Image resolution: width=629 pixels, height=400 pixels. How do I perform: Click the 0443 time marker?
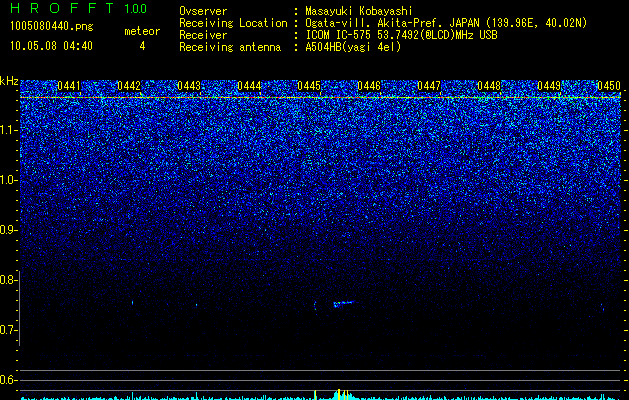(x=189, y=86)
